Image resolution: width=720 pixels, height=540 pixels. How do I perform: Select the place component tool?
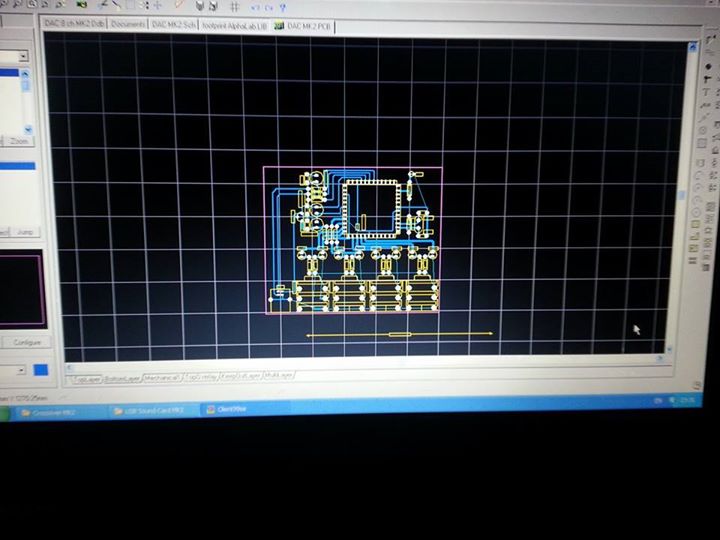[700, 163]
